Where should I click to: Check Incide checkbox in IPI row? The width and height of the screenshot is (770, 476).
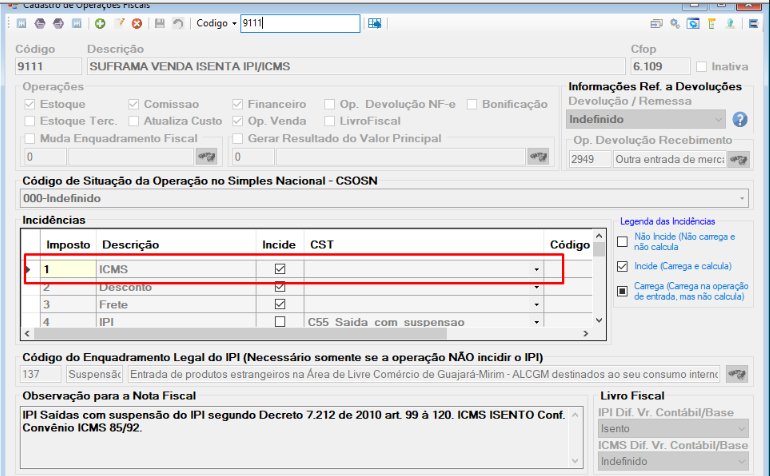[280, 321]
